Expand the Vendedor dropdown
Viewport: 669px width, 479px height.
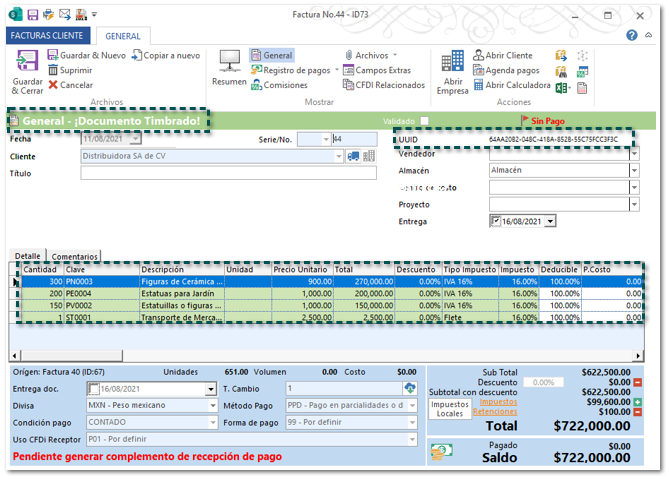[634, 154]
